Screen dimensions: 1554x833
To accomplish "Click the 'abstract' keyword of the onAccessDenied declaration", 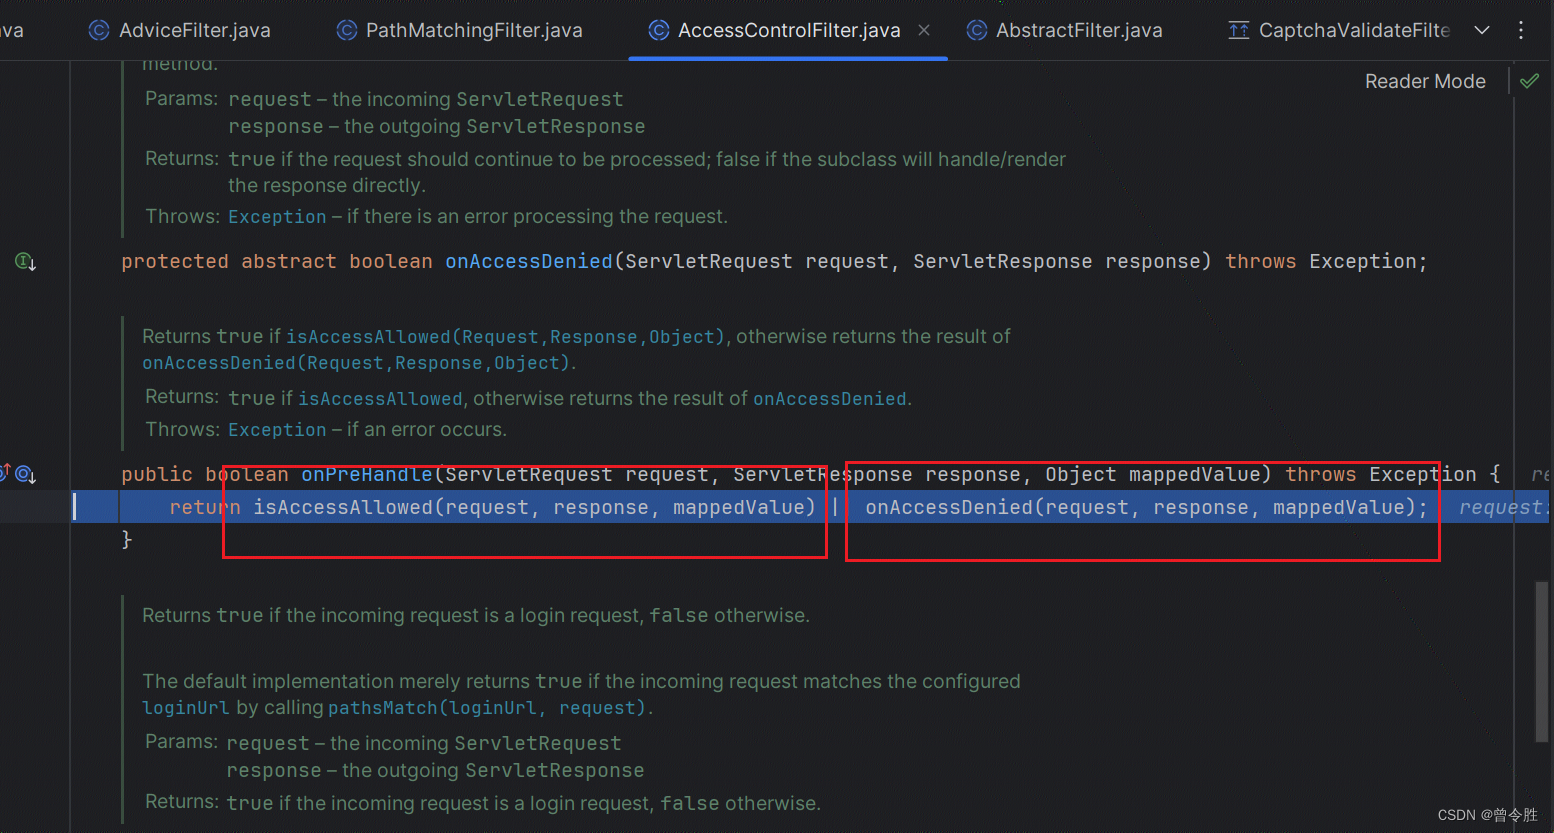I will click(x=289, y=262).
